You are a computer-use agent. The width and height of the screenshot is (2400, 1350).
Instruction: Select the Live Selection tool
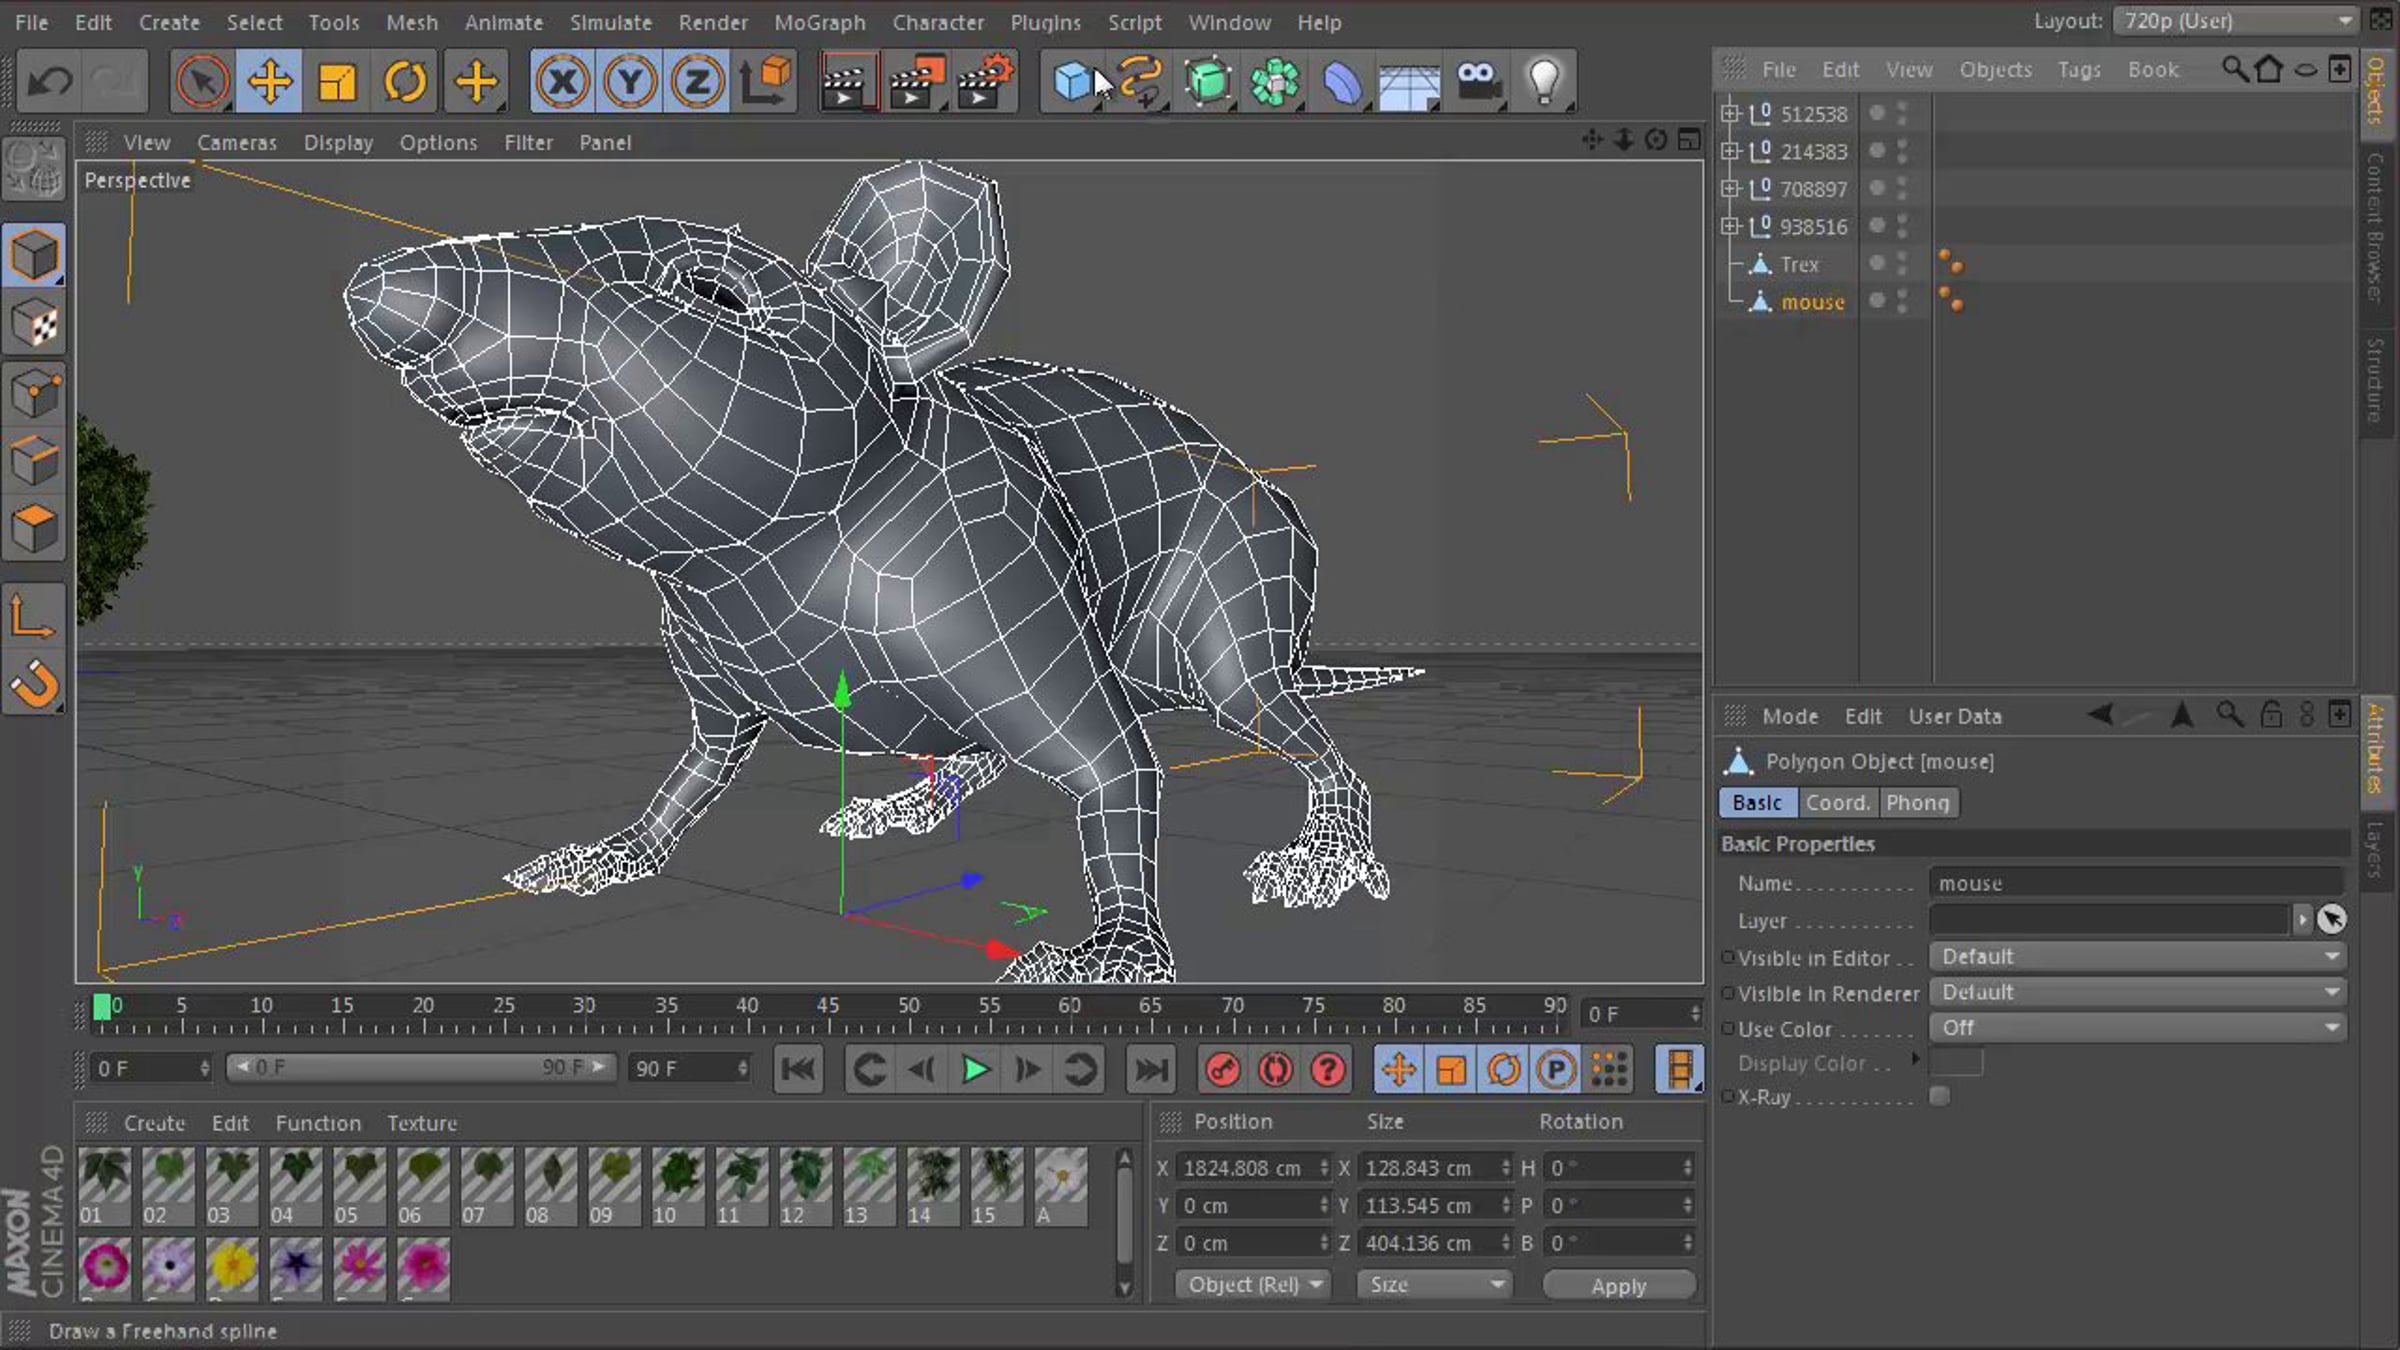click(202, 81)
